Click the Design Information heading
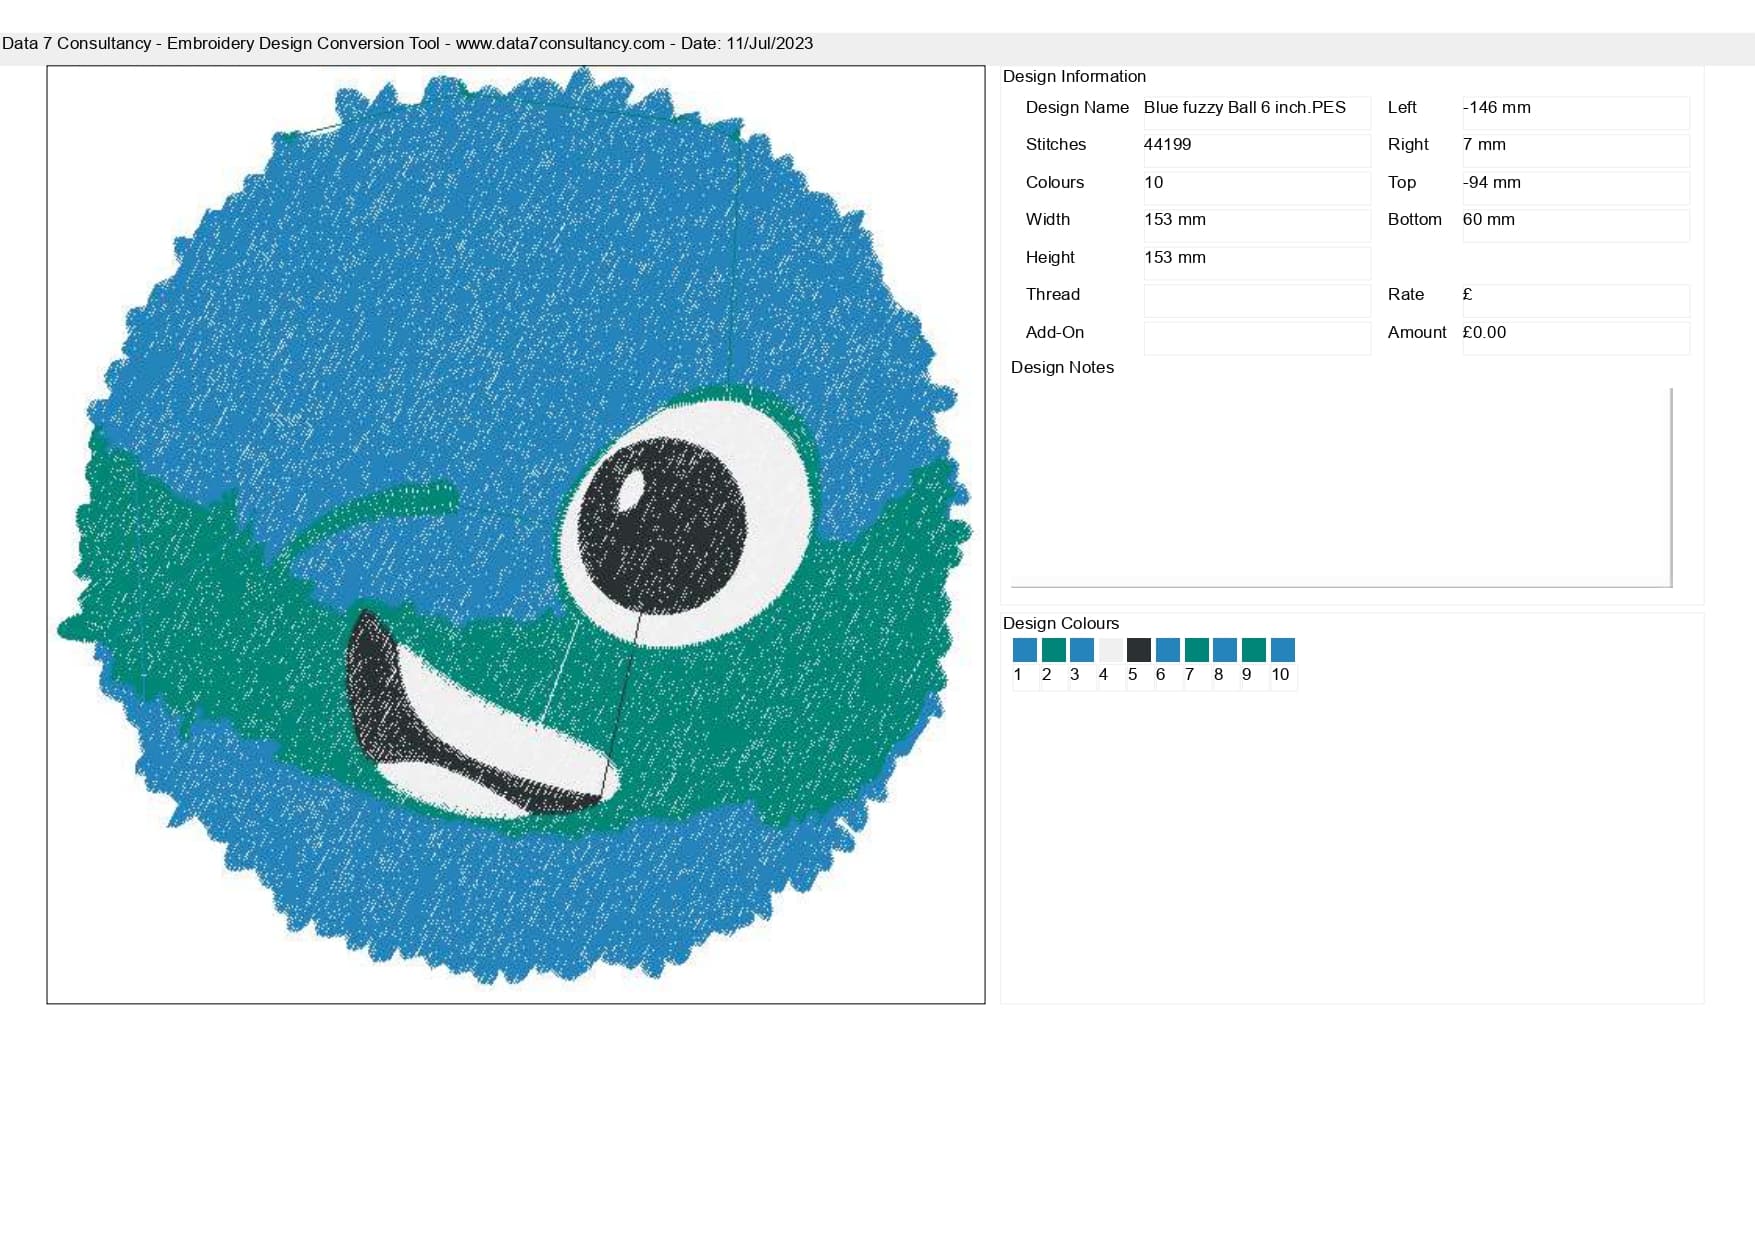The image size is (1755, 1241). (x=1074, y=76)
